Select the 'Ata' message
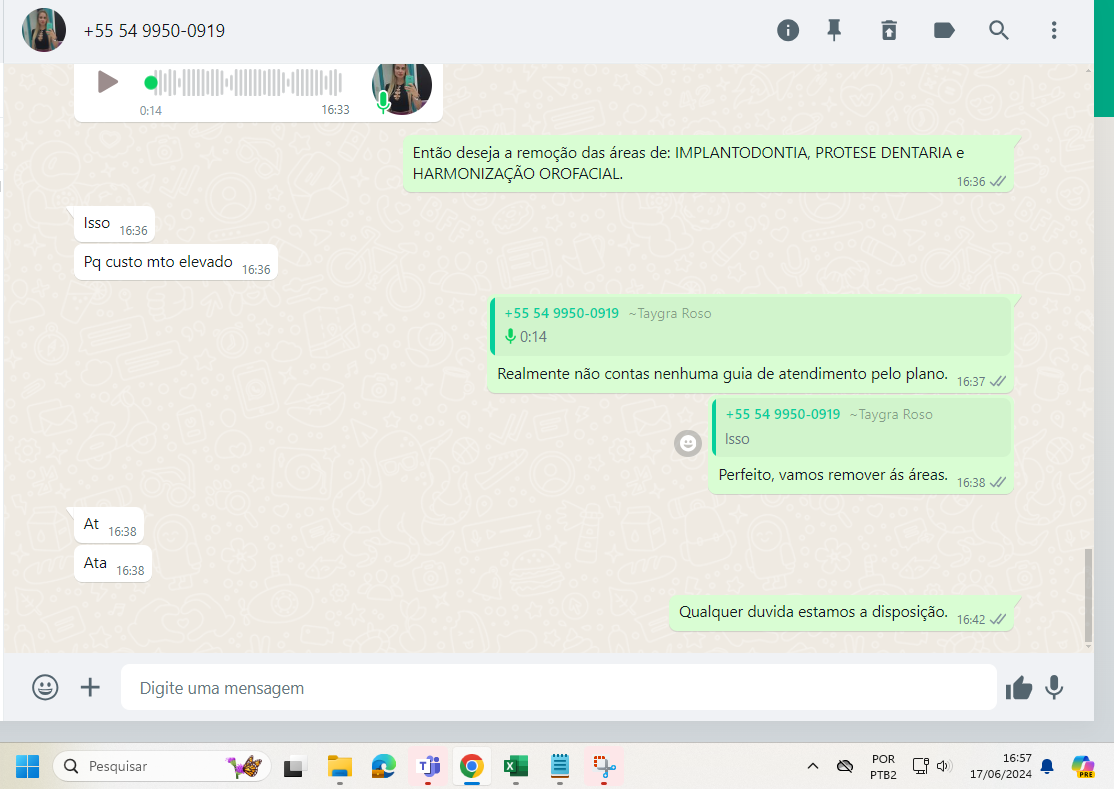Viewport: 1114px width, 789px height. point(113,564)
